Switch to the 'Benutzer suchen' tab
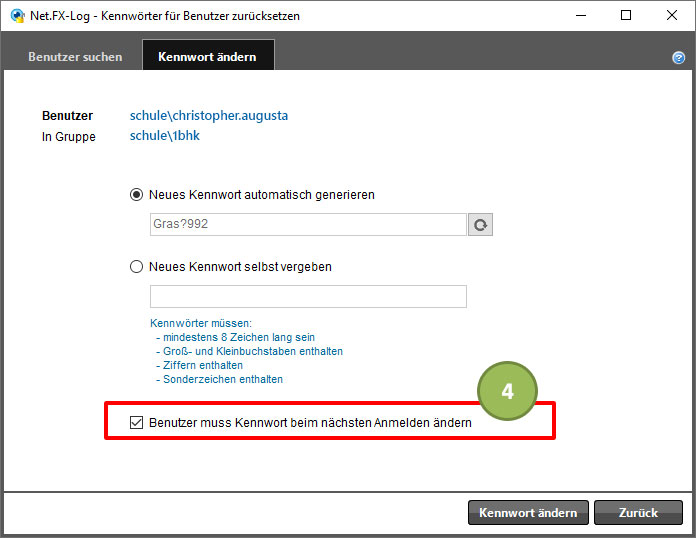 tap(75, 57)
